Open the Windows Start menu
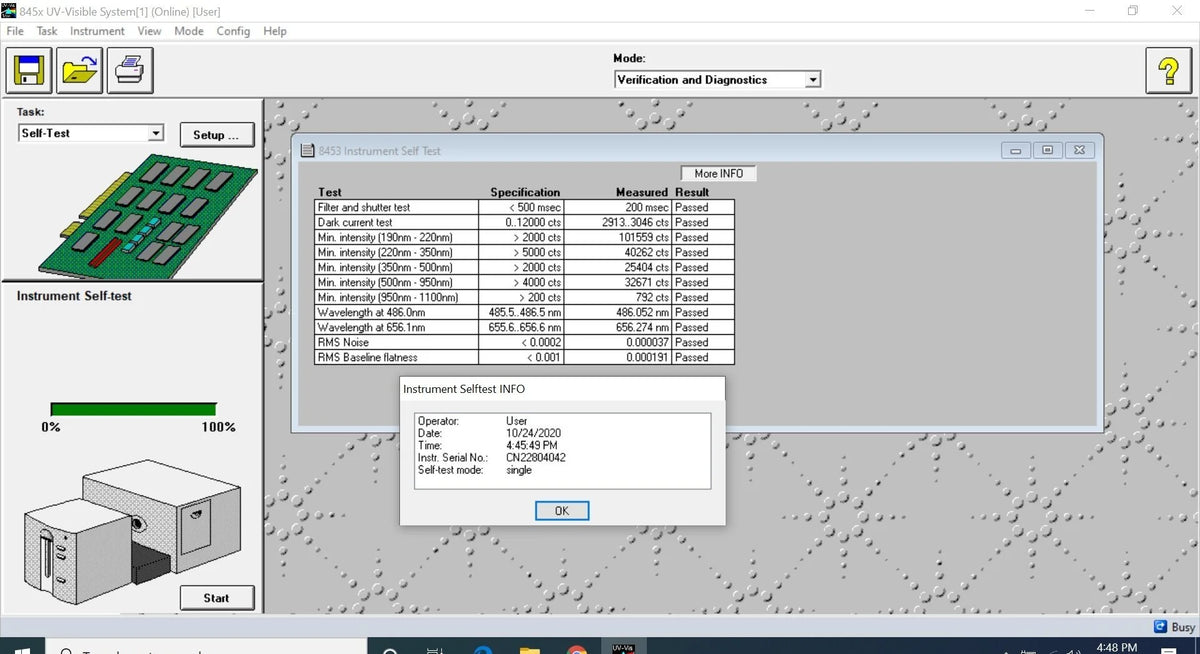The width and height of the screenshot is (1200, 654). [22, 648]
